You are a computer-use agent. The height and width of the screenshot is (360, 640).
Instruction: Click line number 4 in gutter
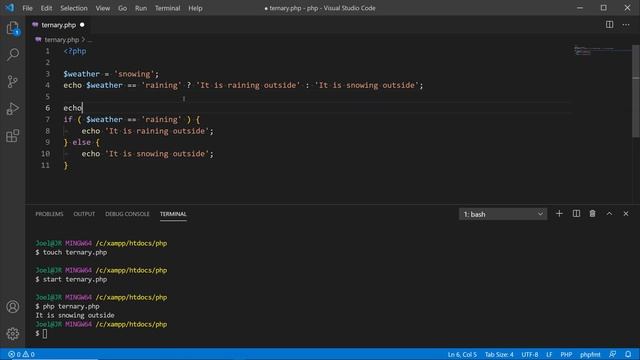pyautogui.click(x=47, y=85)
